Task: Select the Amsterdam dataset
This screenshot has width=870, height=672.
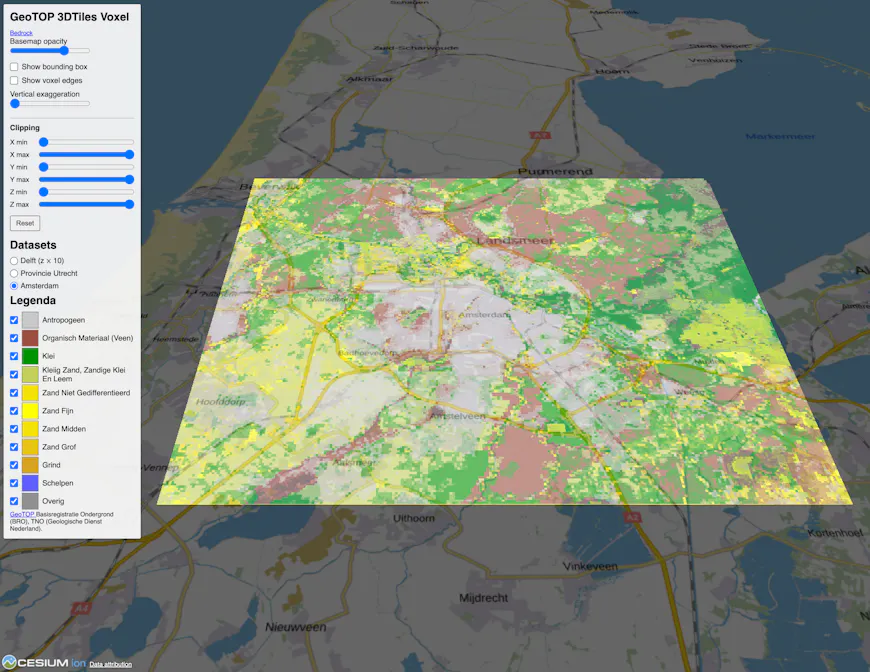Action: click(x=12, y=286)
